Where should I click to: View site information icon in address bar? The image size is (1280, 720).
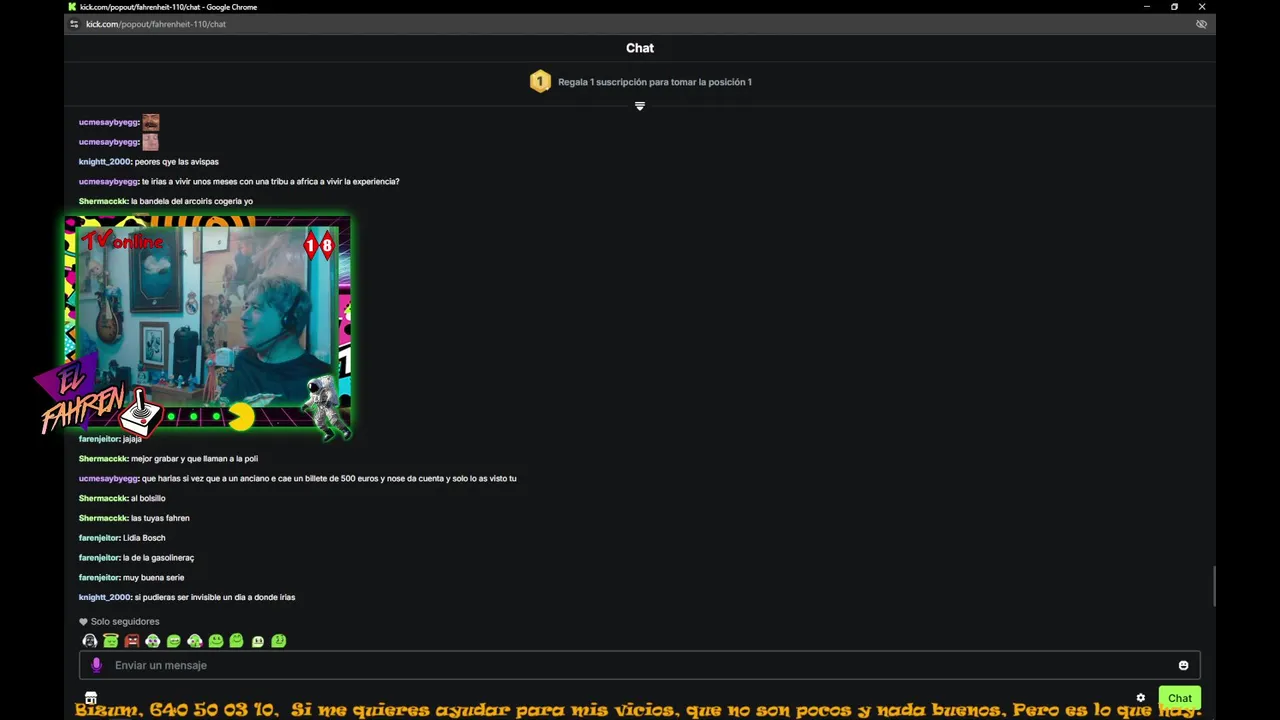click(x=73, y=24)
